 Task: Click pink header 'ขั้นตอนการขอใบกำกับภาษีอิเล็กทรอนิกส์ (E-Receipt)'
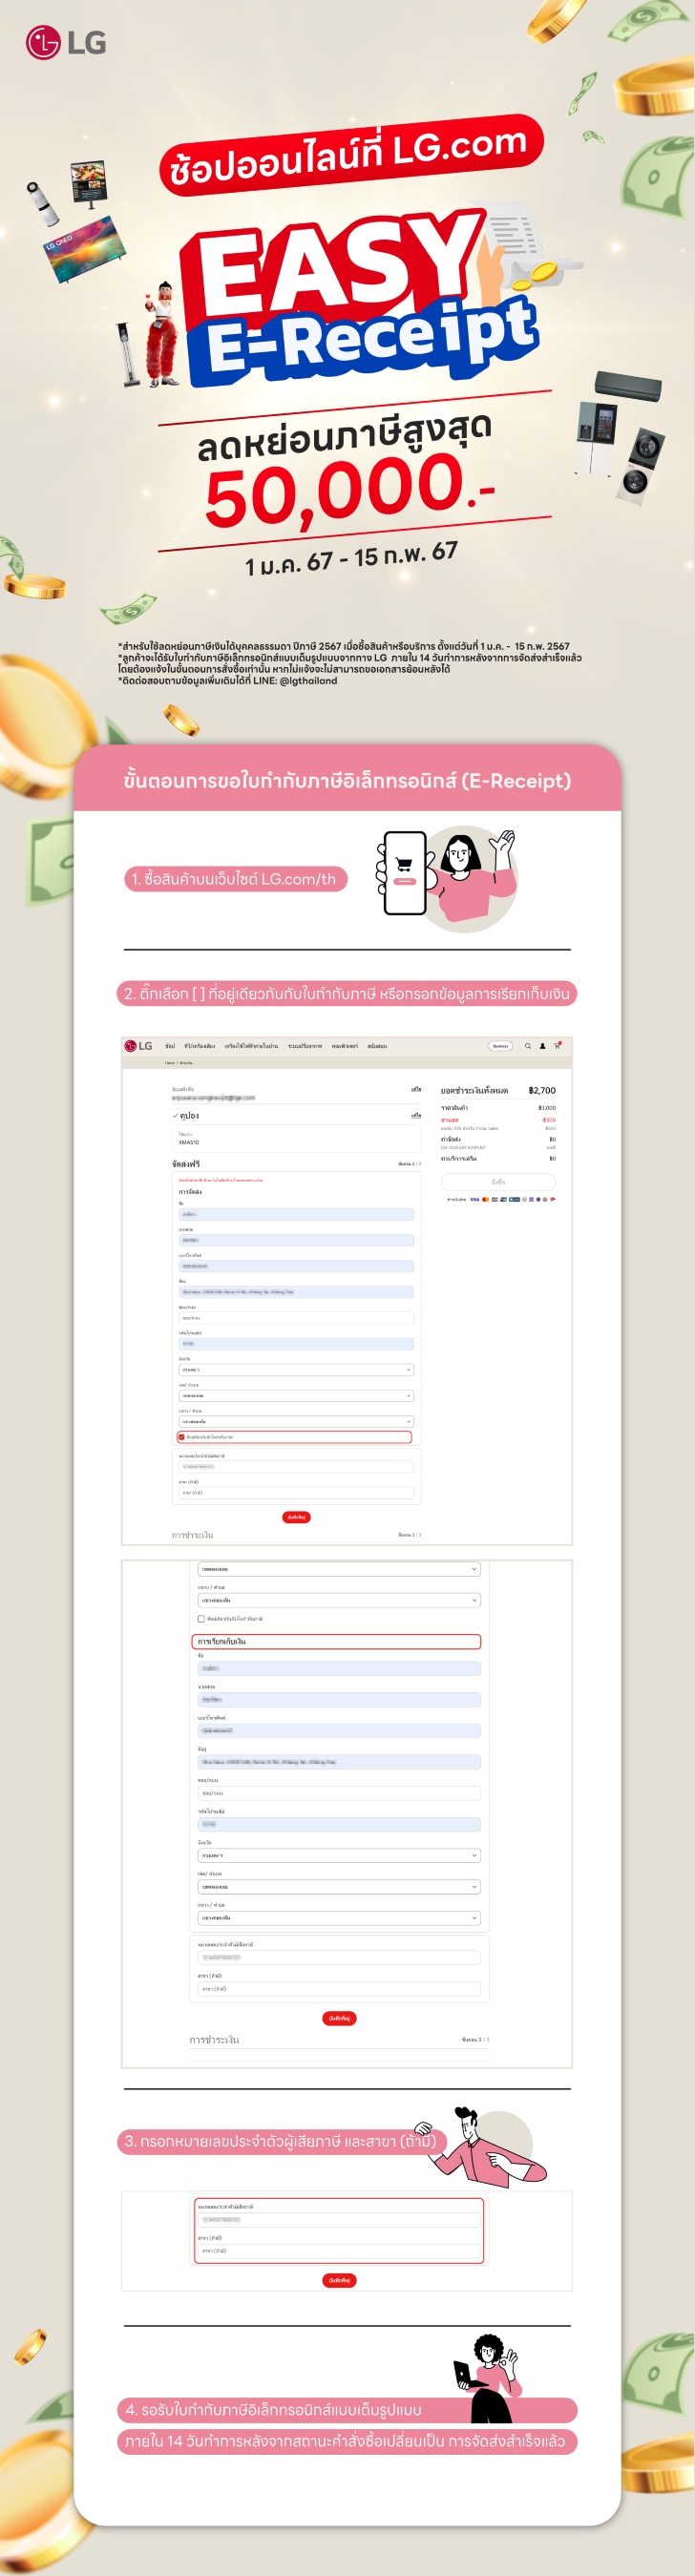pos(347,780)
